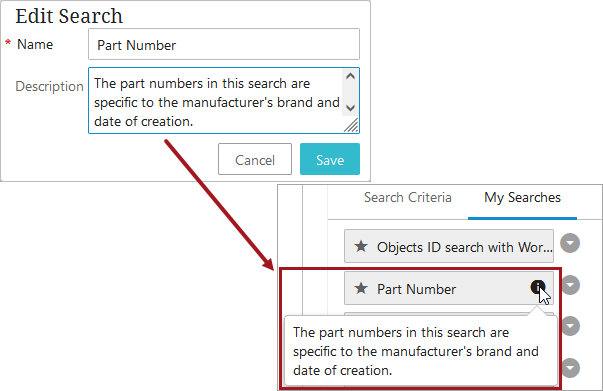Click the info icon on Part Number
This screenshot has height=391, width=603.
click(538, 287)
